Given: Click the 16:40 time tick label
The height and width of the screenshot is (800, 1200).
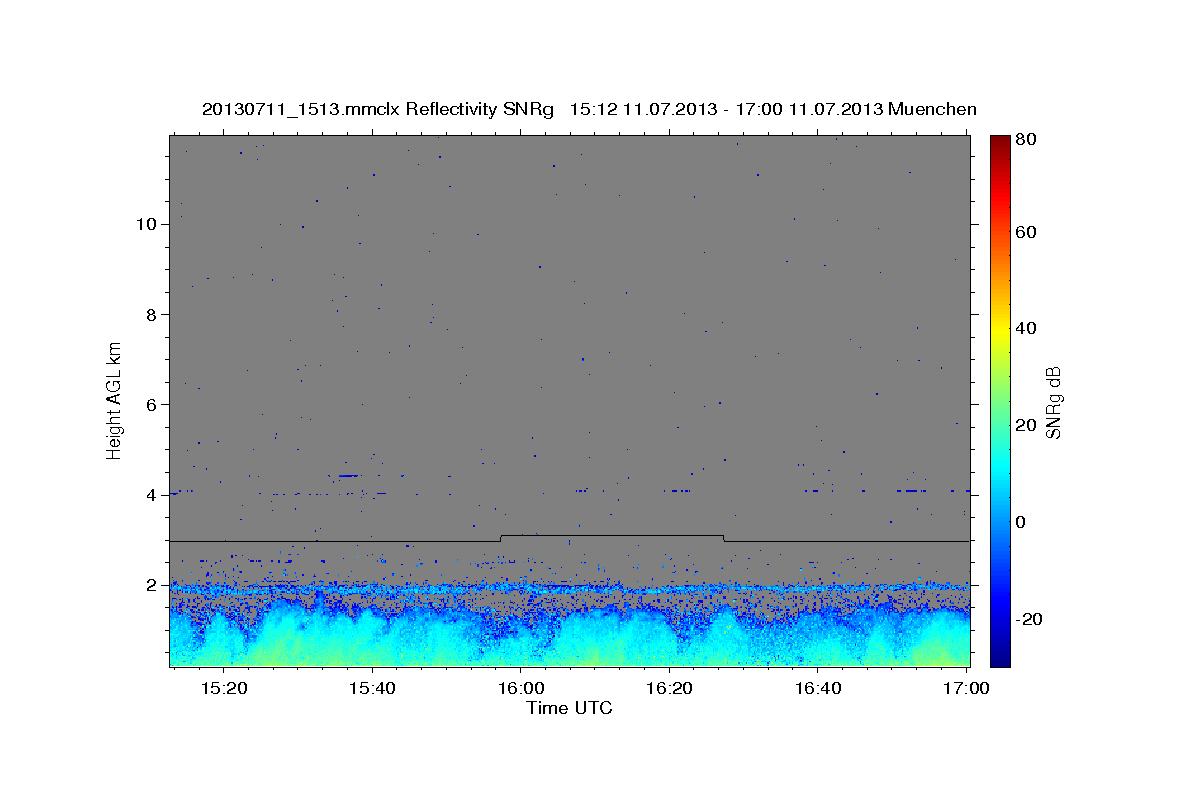Looking at the screenshot, I should [817, 688].
